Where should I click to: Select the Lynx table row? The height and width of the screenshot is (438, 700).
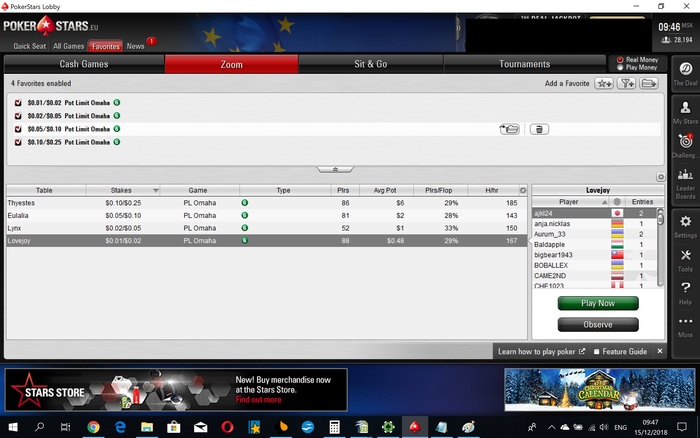[267, 228]
